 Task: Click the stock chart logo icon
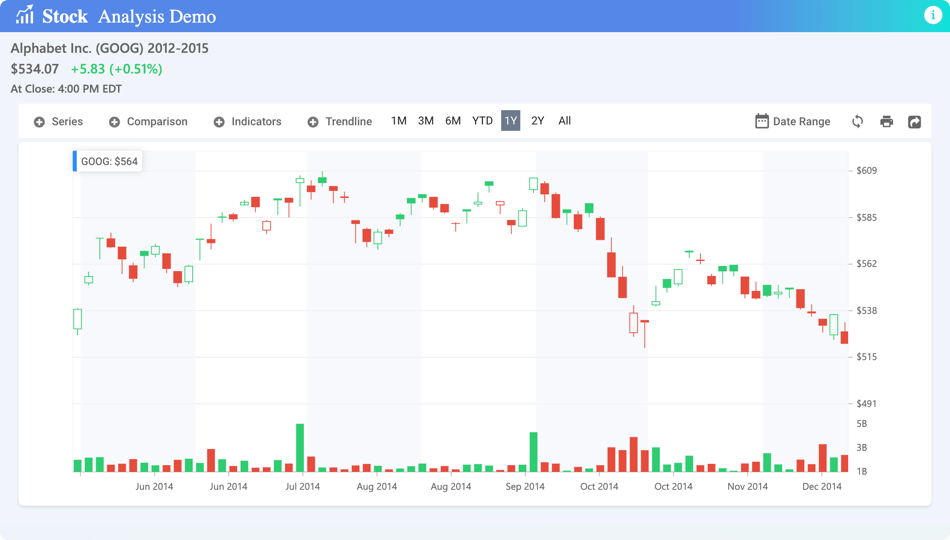(x=24, y=15)
